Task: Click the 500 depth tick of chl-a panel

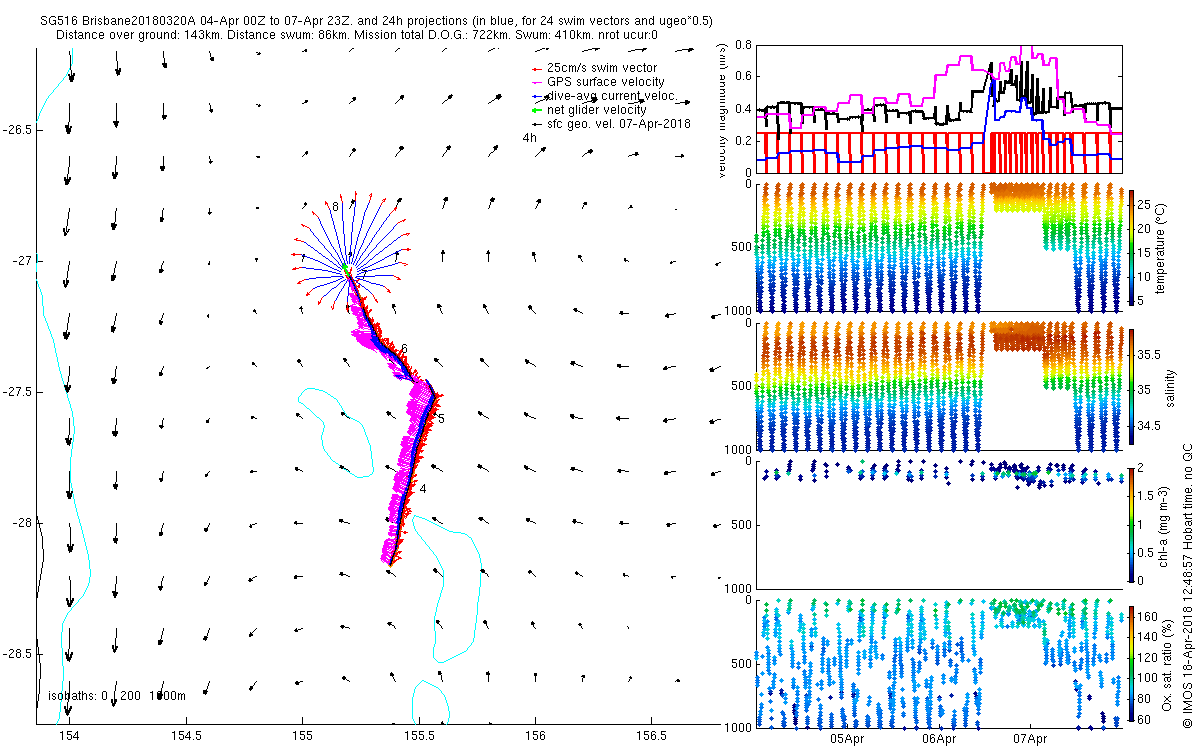Action: [741, 525]
